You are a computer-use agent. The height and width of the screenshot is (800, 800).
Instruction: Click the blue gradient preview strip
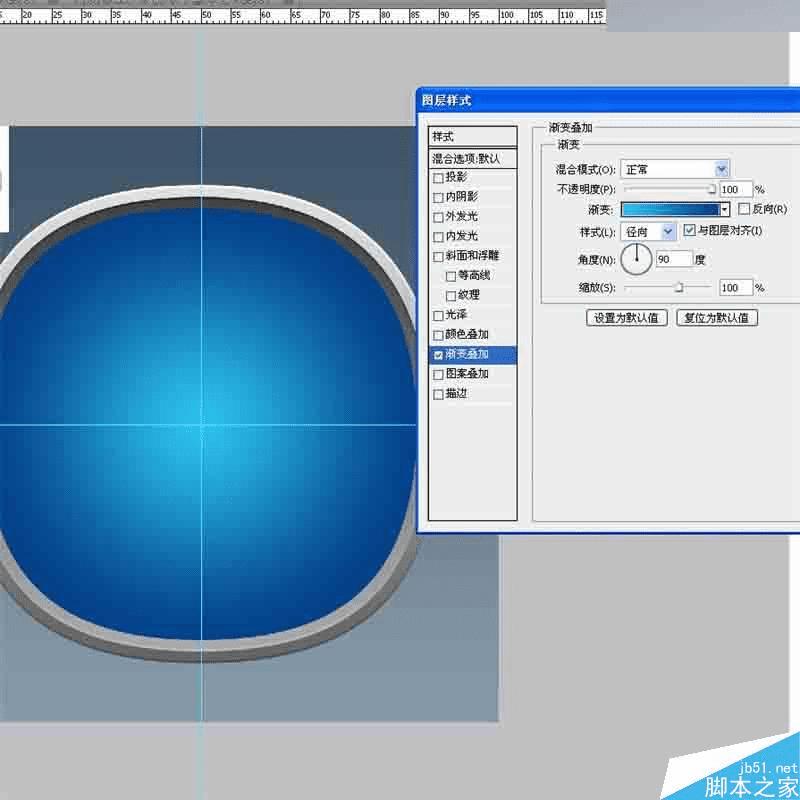pyautogui.click(x=670, y=208)
